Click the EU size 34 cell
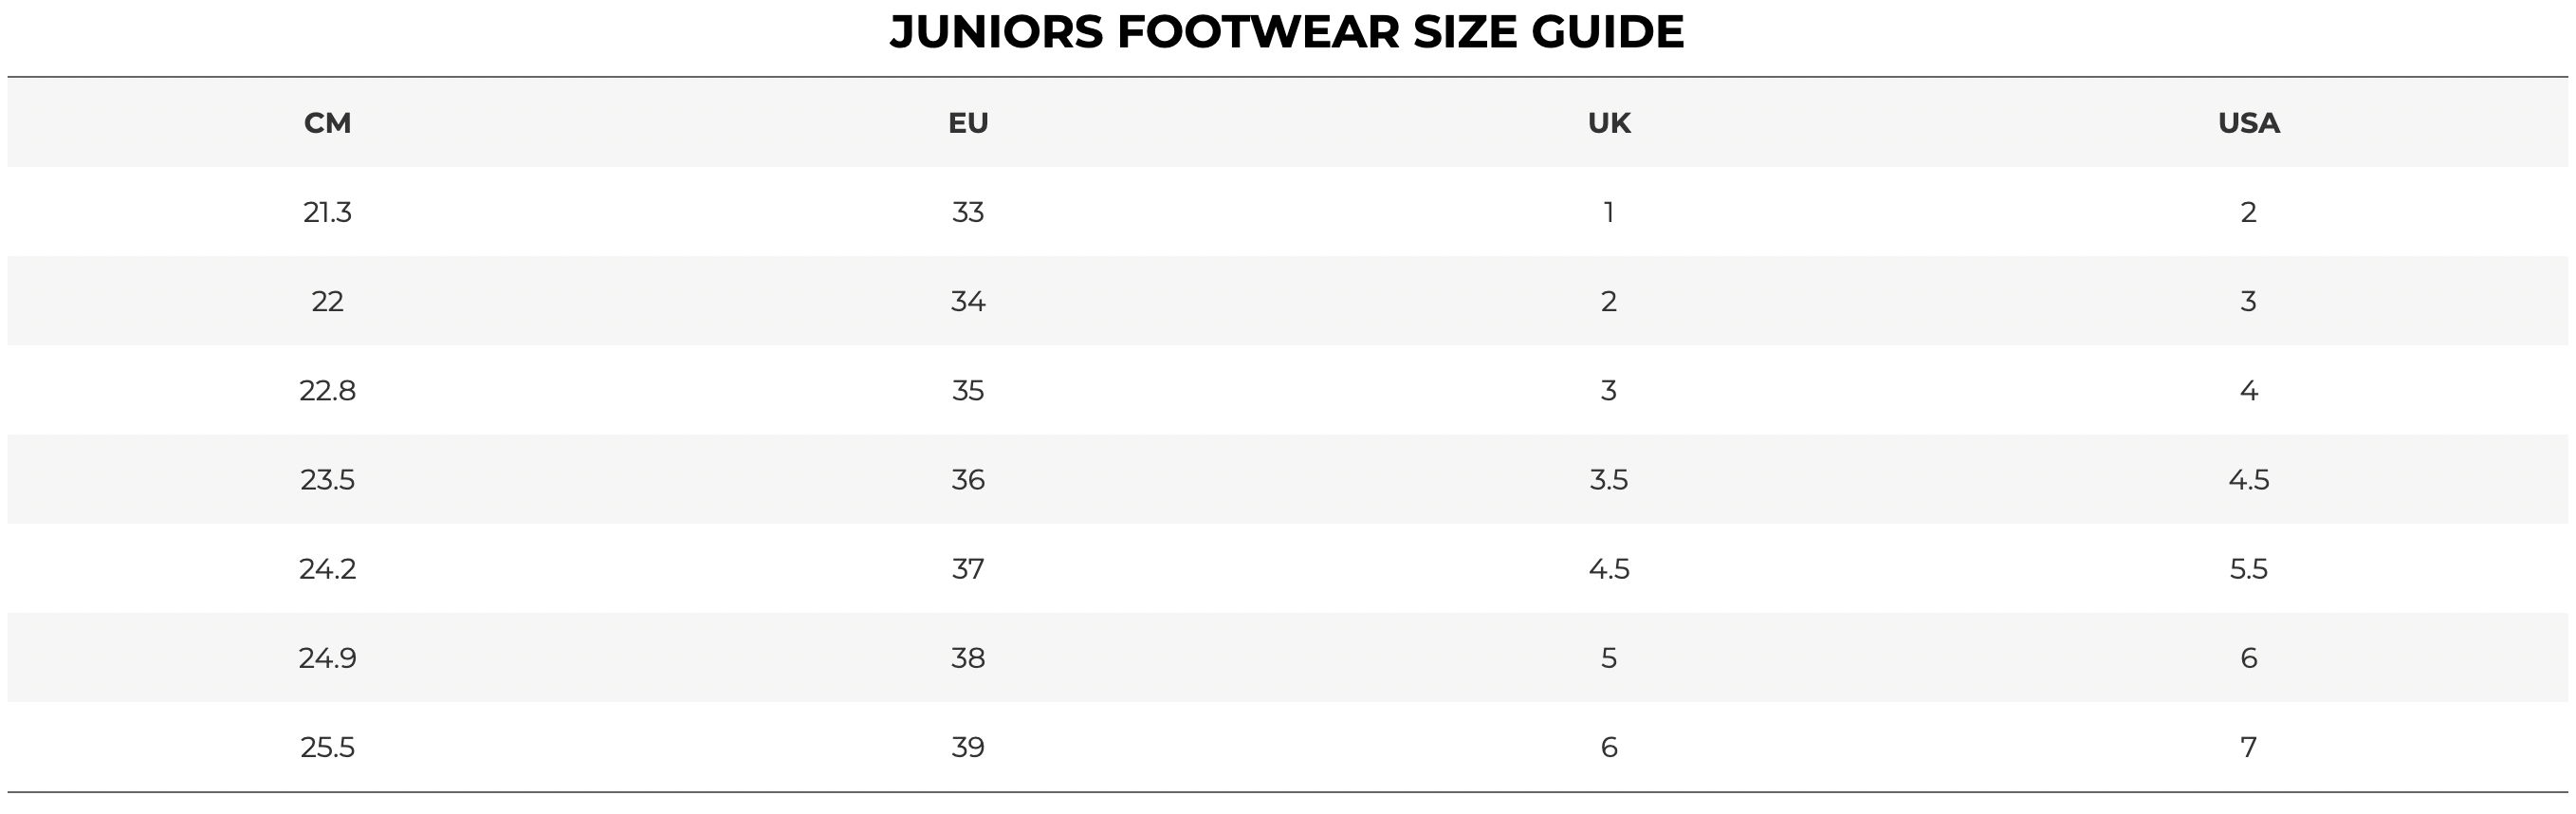 (x=967, y=301)
